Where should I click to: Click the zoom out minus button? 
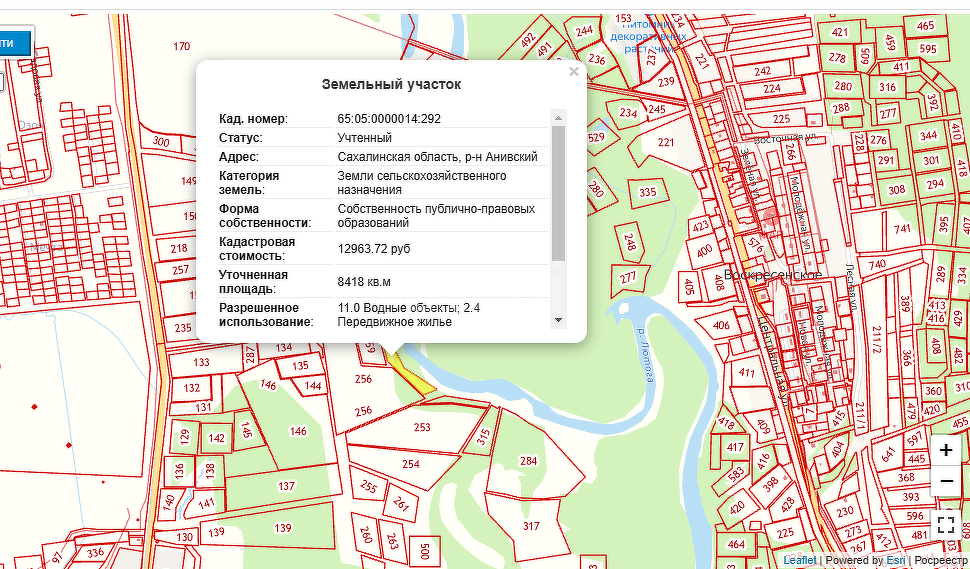pos(946,481)
